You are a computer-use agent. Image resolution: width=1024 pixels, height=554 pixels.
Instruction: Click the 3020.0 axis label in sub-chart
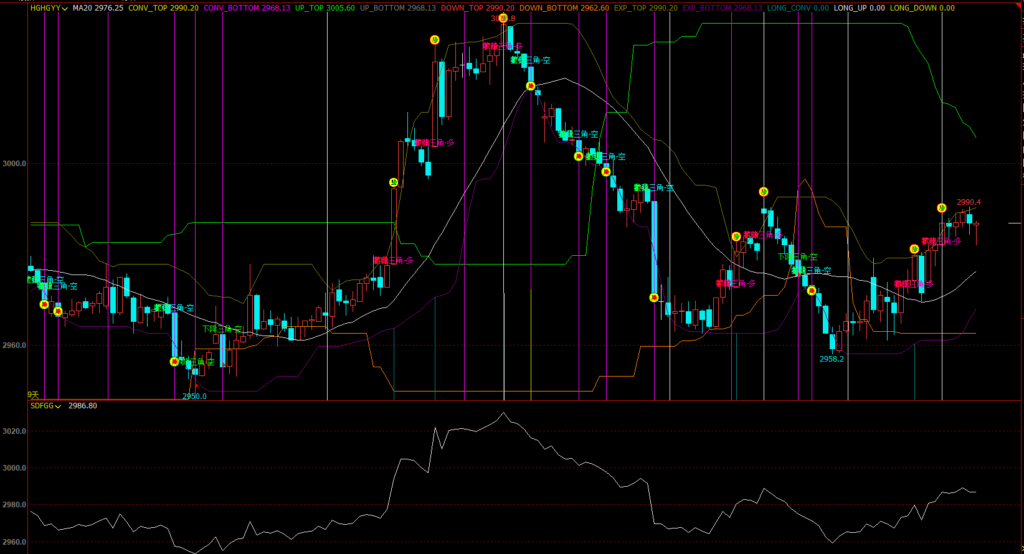pyautogui.click(x=12, y=432)
